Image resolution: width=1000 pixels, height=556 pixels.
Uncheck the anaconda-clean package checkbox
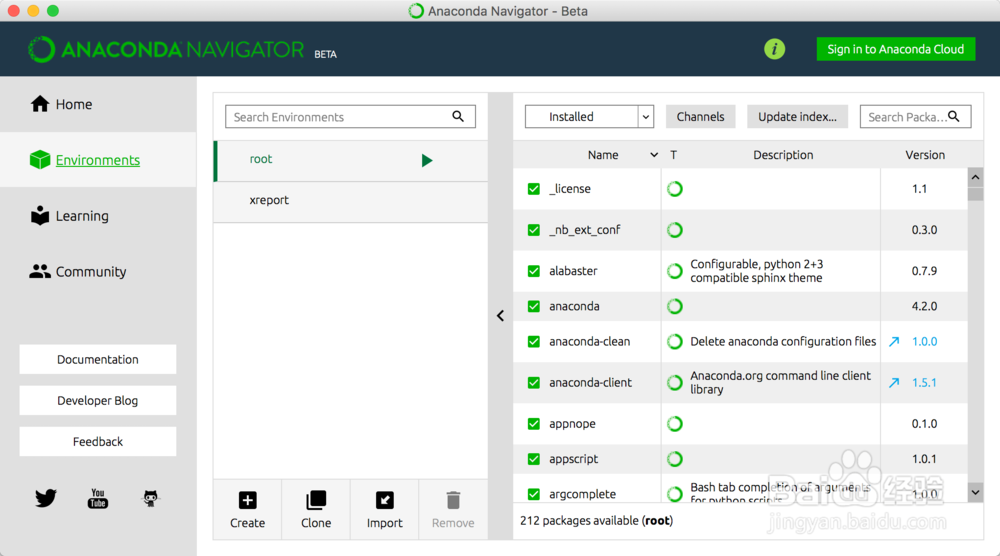(x=534, y=342)
